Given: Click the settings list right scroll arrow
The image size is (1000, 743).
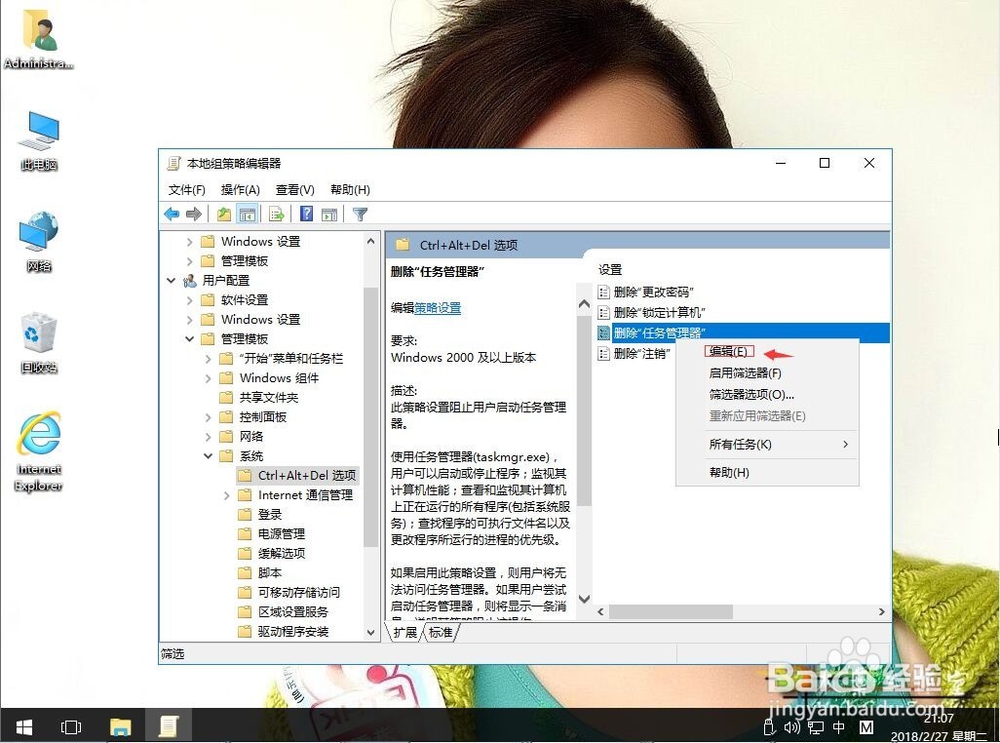Looking at the screenshot, I should point(881,612).
